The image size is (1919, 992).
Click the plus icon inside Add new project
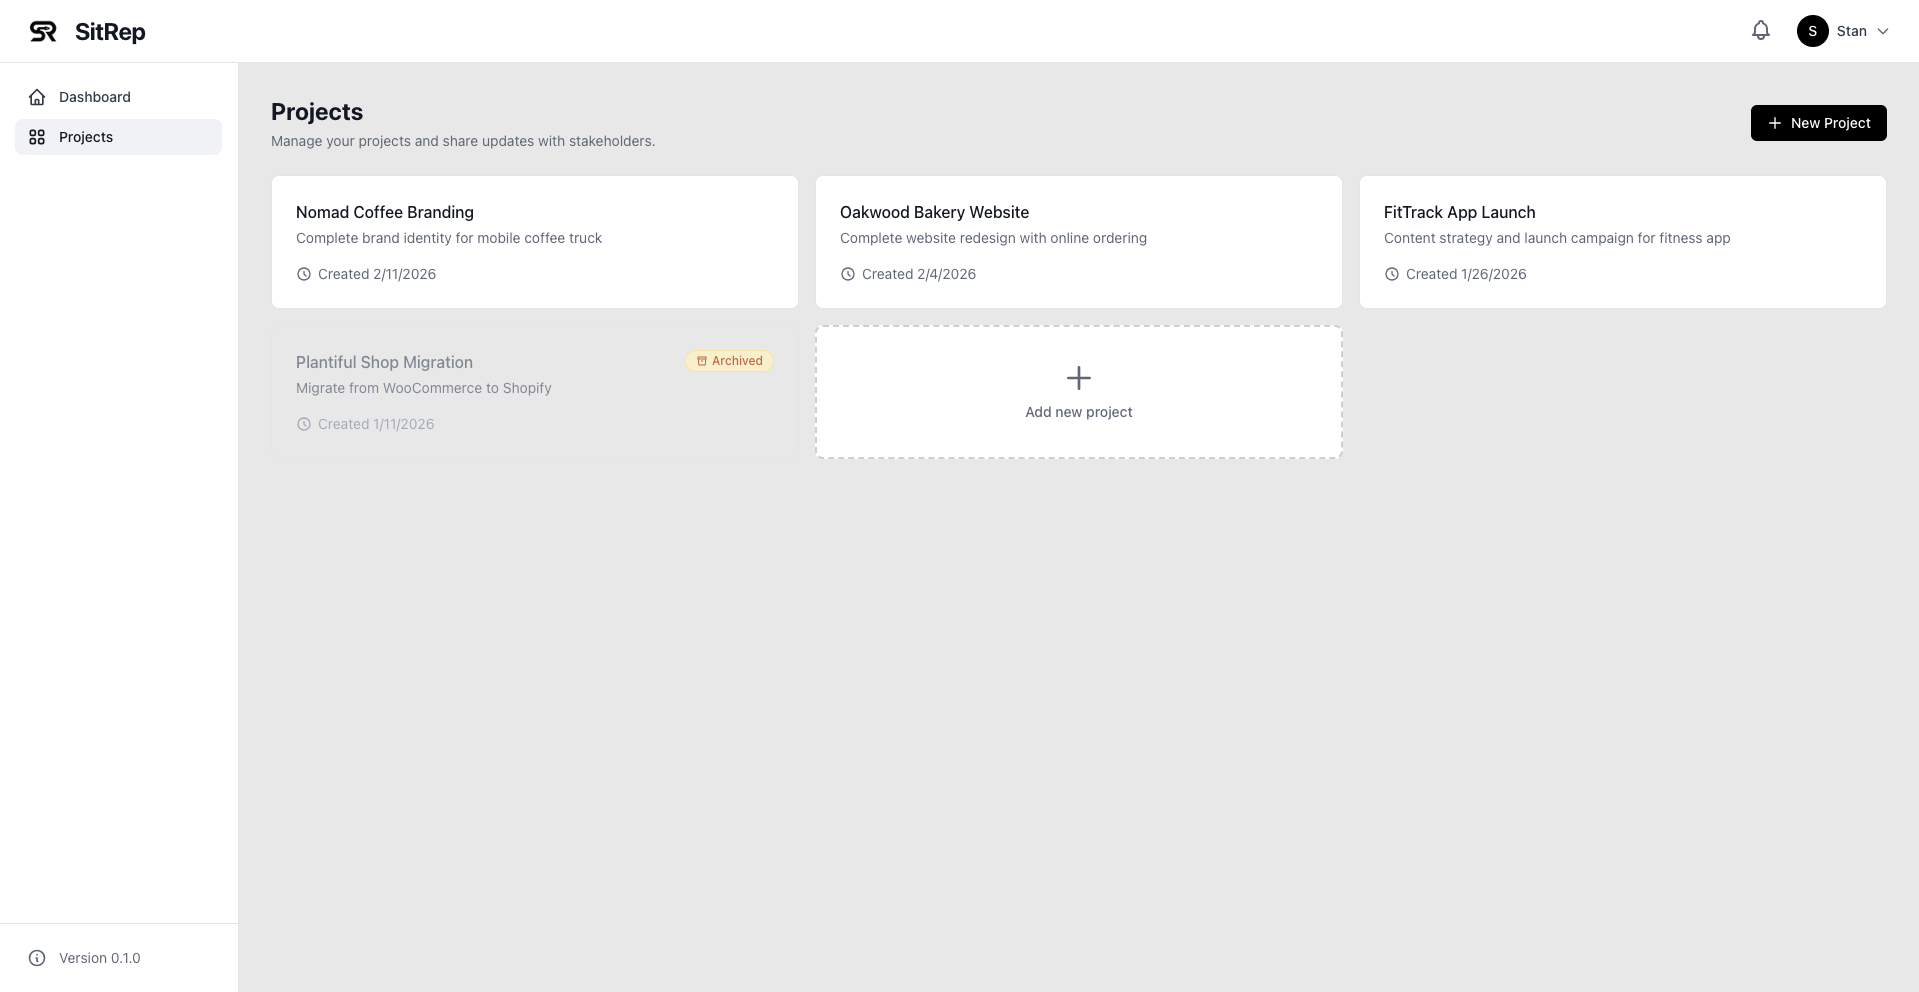tap(1078, 378)
